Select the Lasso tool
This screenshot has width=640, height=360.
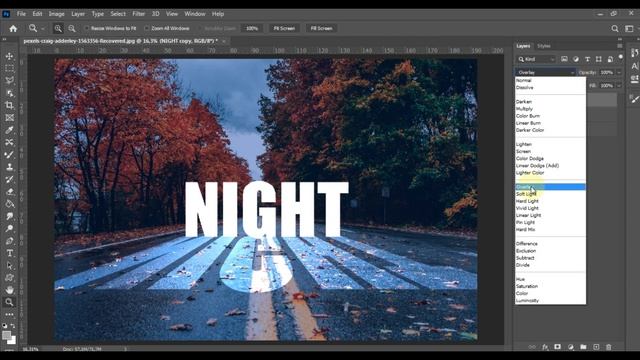pos(9,80)
